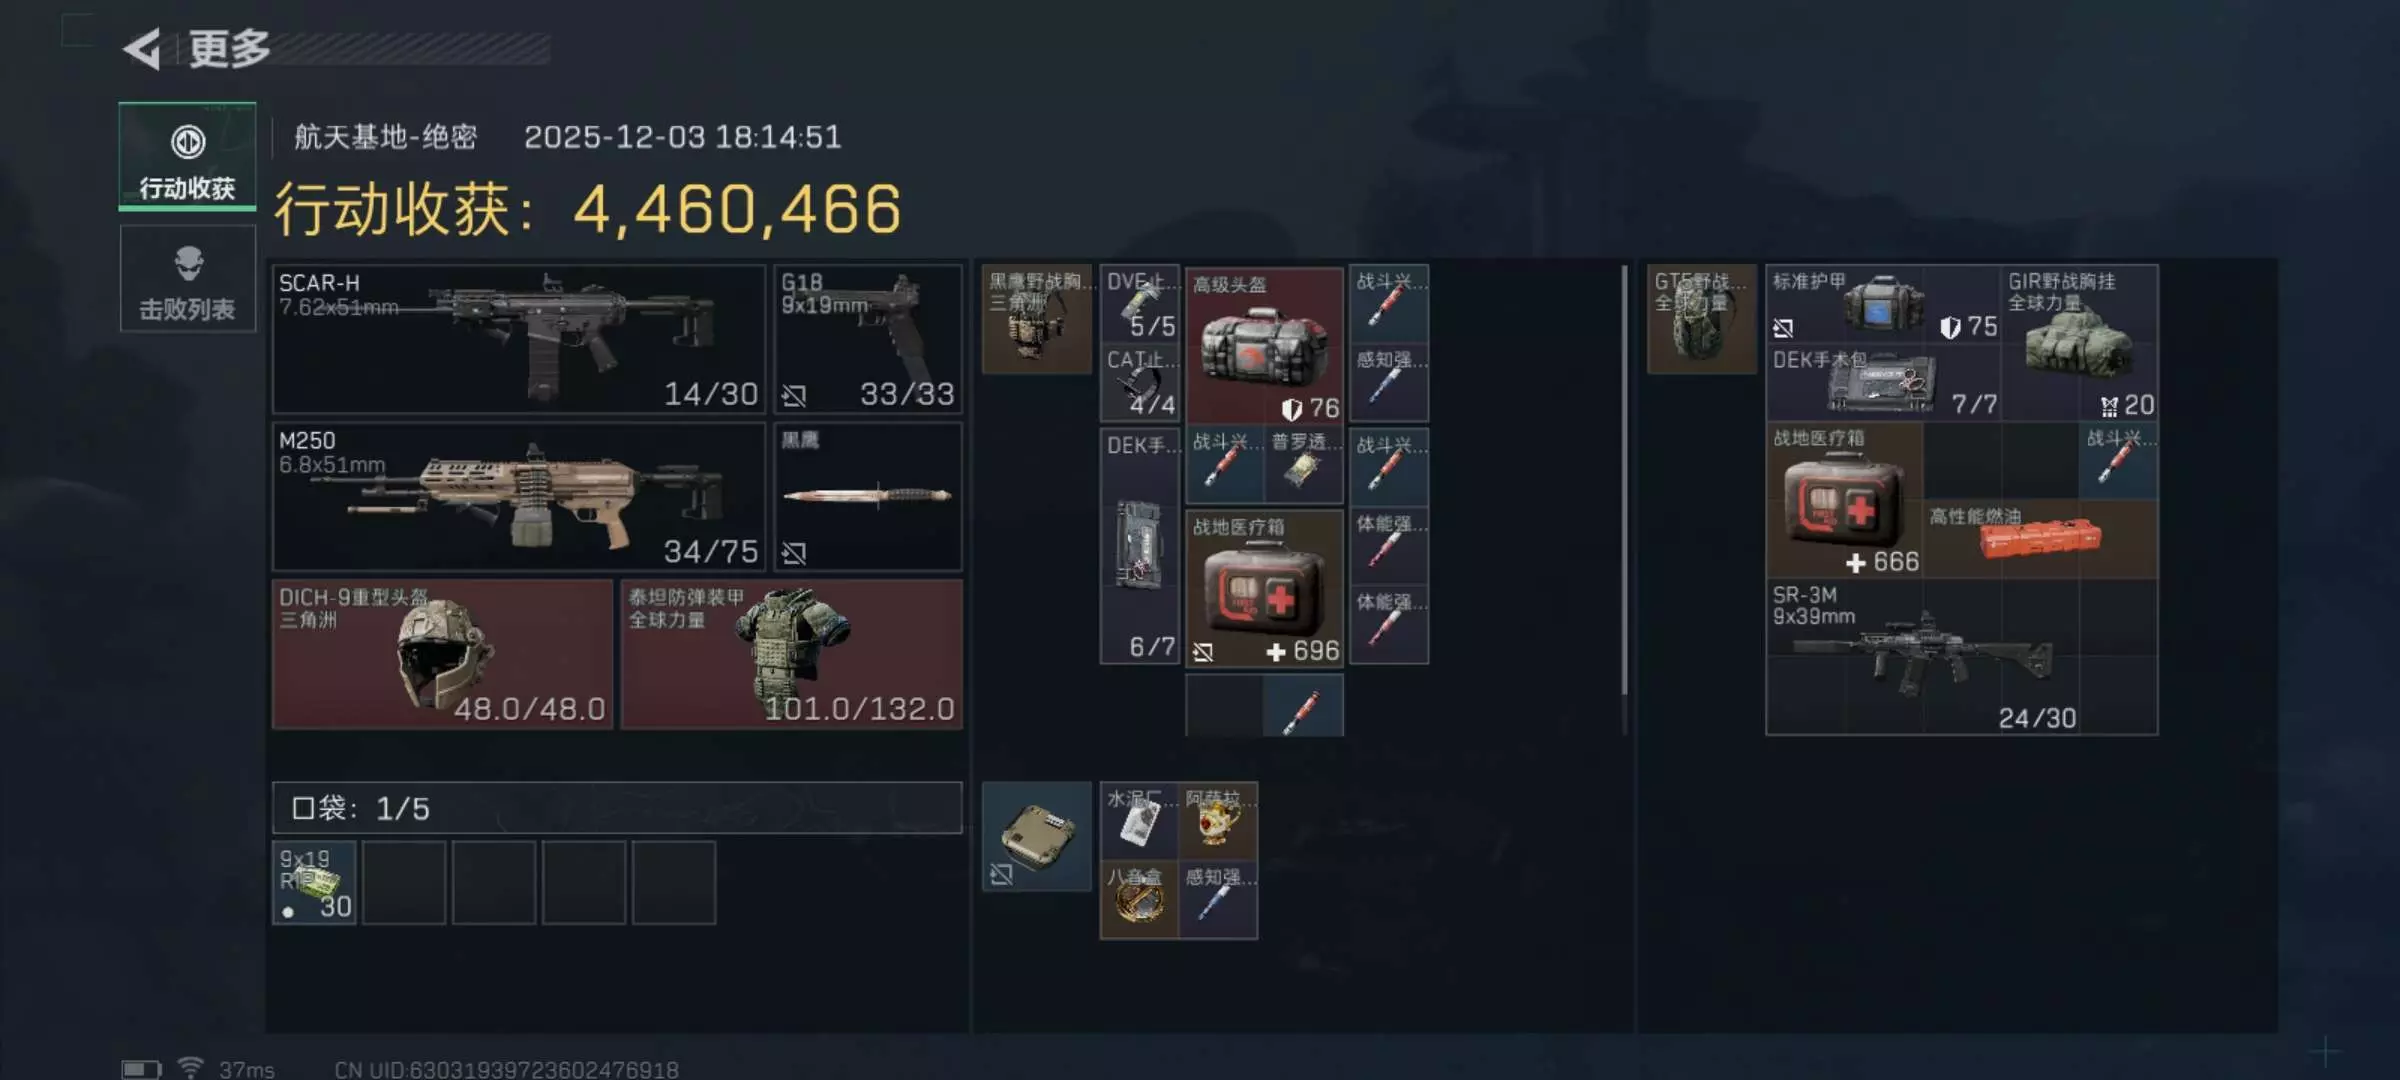This screenshot has width=2400, height=1080.
Task: Click the 9x19 ammo stack in pocket
Action: click(x=314, y=883)
